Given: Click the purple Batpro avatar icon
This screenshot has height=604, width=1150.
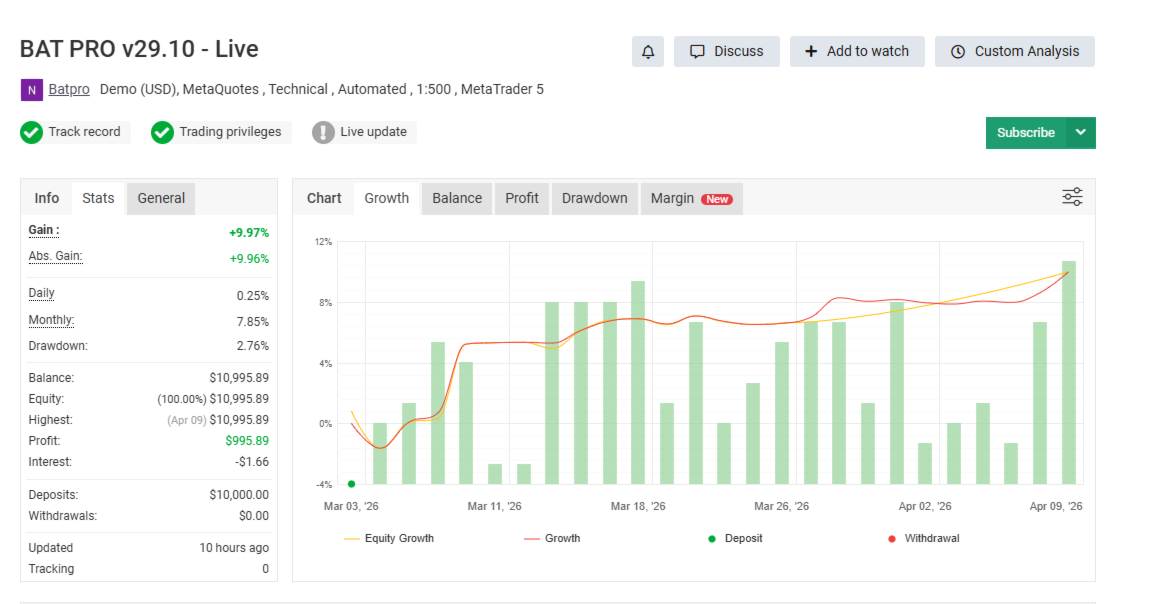Looking at the screenshot, I should pos(32,90).
